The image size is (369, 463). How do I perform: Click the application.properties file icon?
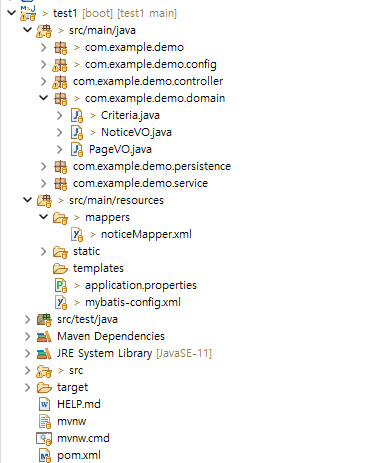click(x=61, y=286)
